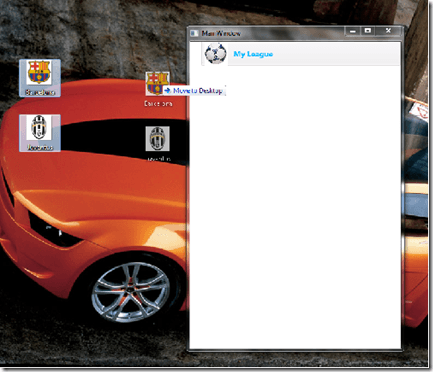Click the Main Window title text
The height and width of the screenshot is (372, 433).
click(221, 33)
